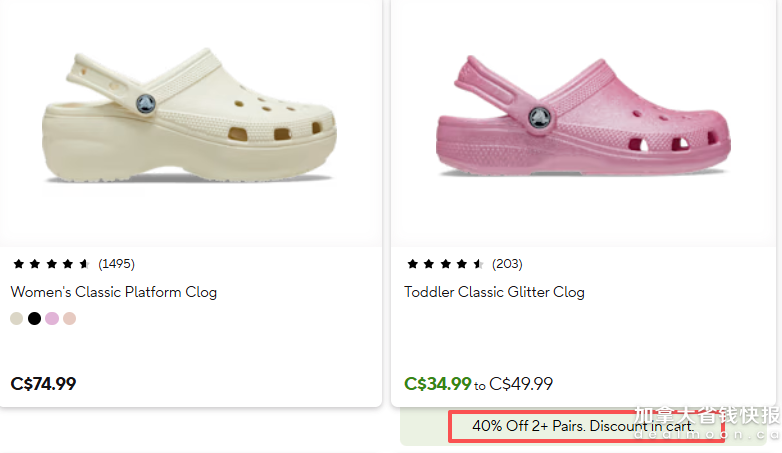The image size is (782, 453).
Task: Click the C$49.99 upper price
Action: click(x=520, y=383)
